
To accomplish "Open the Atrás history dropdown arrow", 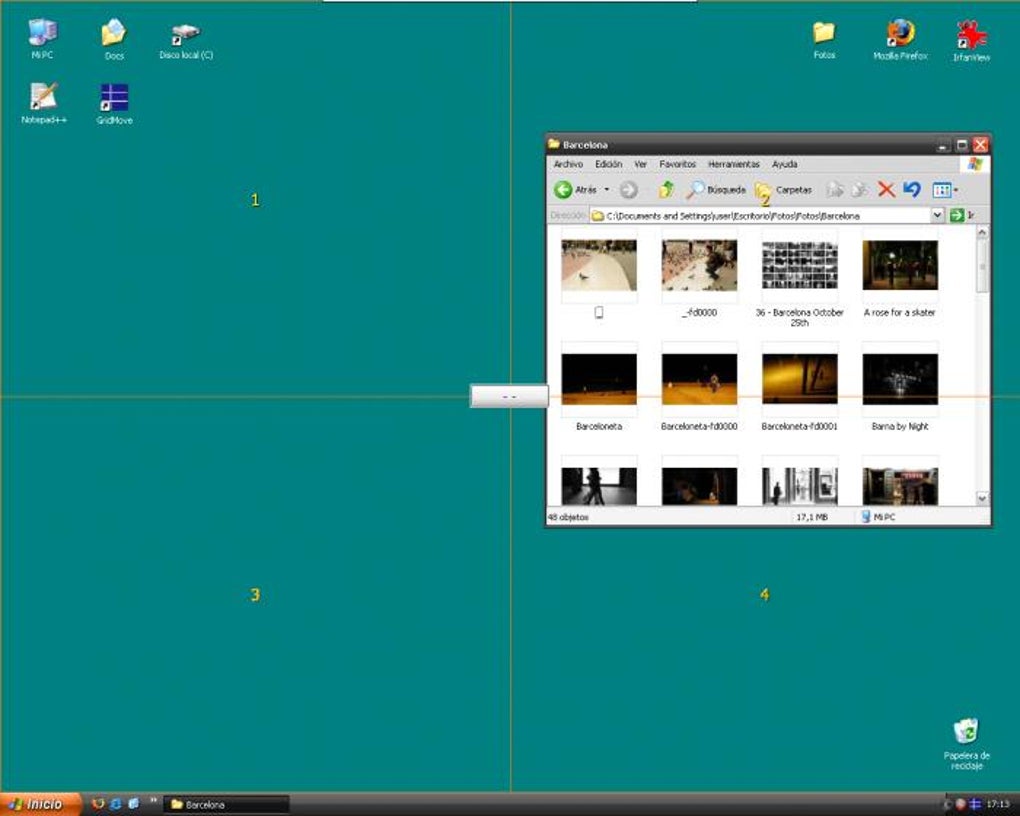I will click(x=607, y=189).
